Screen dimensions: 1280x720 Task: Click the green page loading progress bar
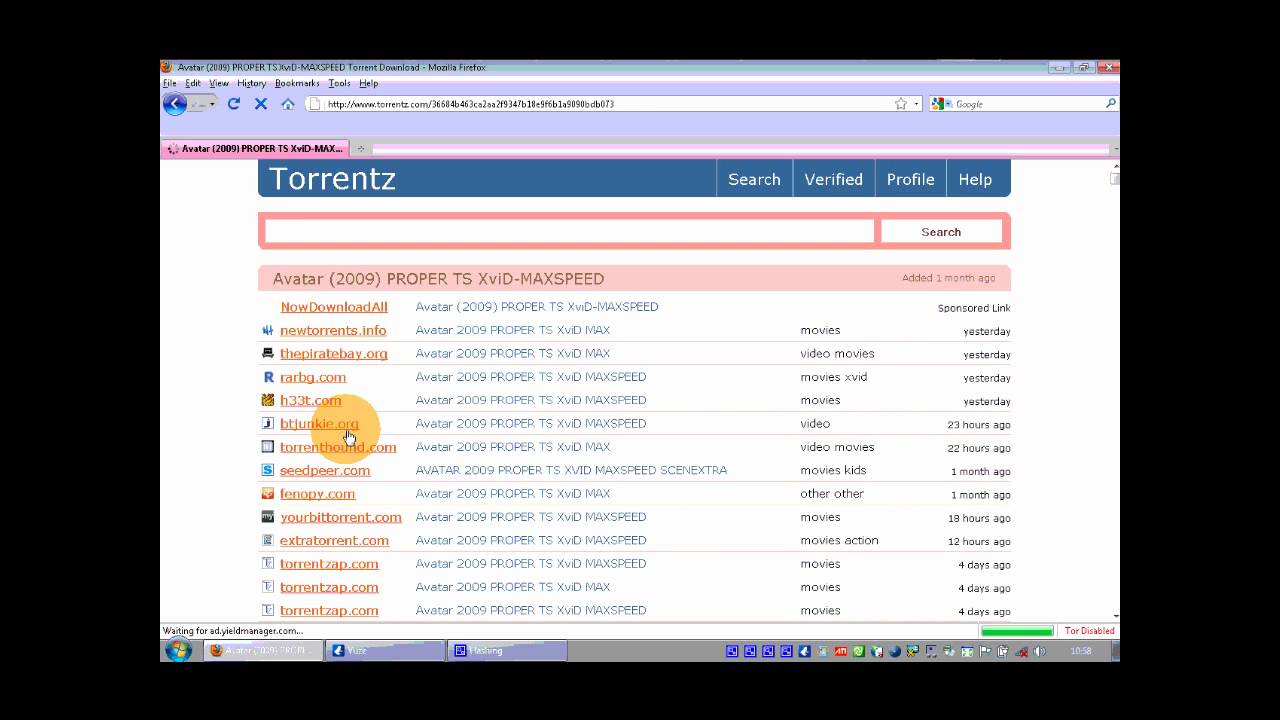[x=1017, y=631]
